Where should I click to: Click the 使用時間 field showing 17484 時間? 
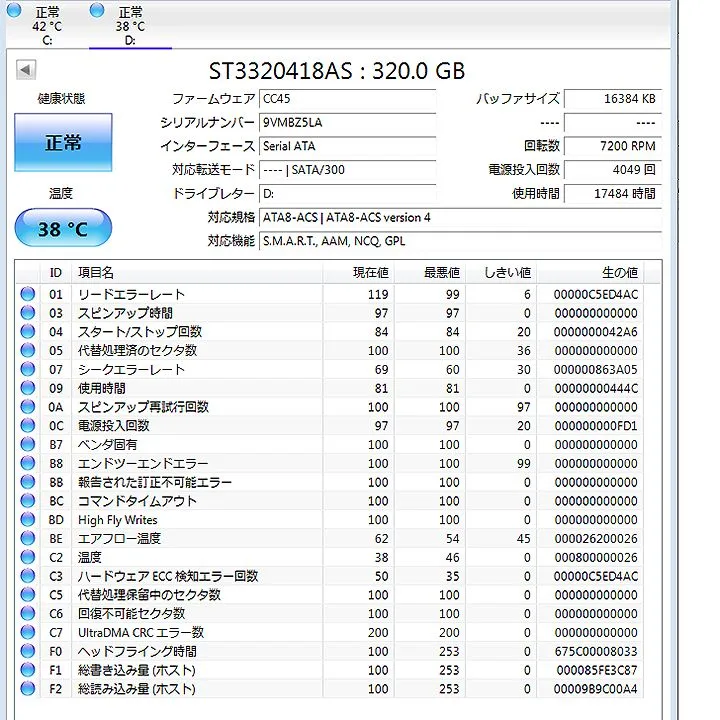[611, 194]
